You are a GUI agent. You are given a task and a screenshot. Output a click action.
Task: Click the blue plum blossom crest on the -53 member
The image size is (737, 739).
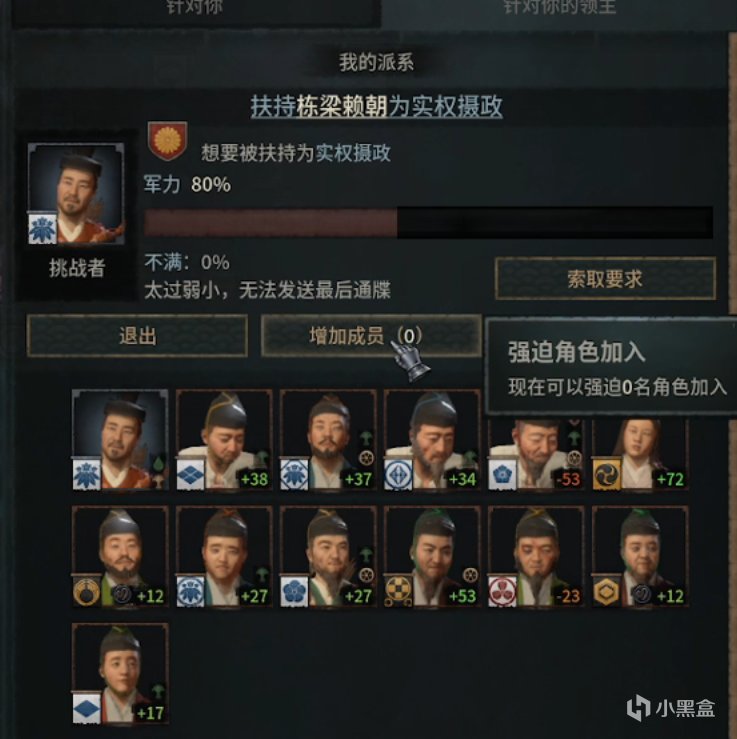502,474
